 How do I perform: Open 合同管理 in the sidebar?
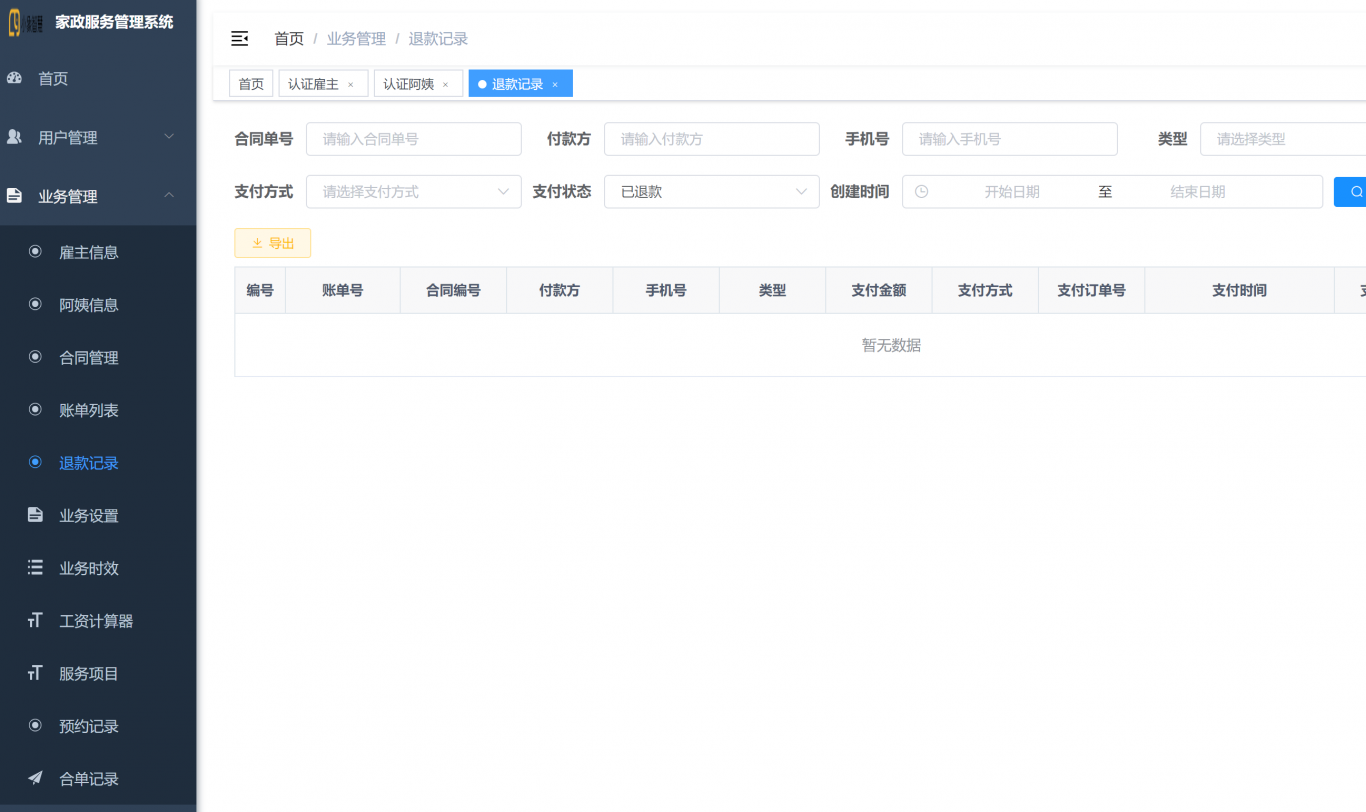pos(98,357)
